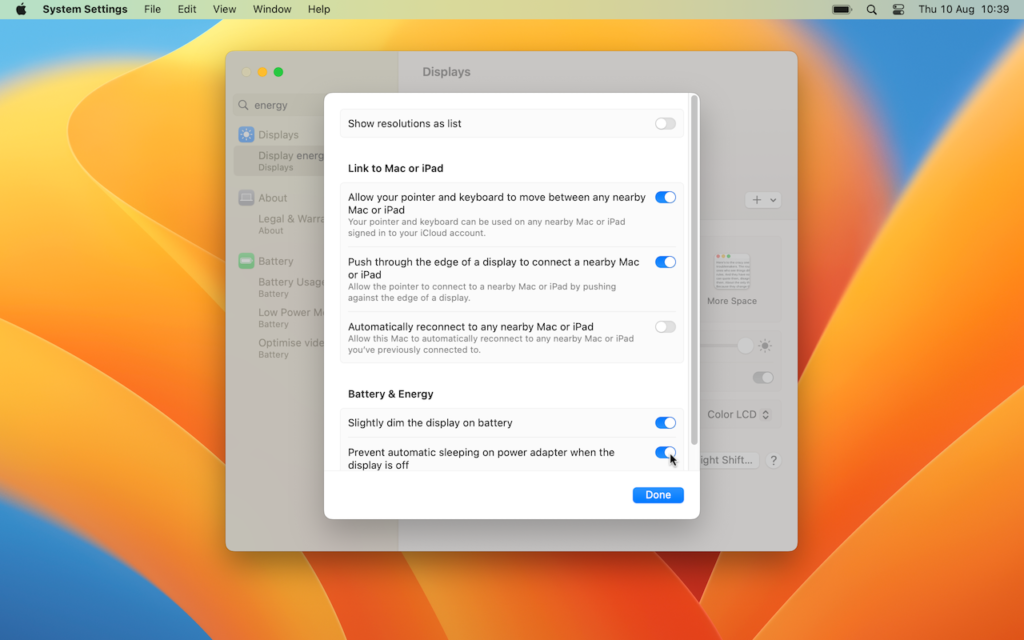Turn on Automatically reconnect to nearby Mac
The height and width of the screenshot is (640, 1024).
pyautogui.click(x=665, y=327)
